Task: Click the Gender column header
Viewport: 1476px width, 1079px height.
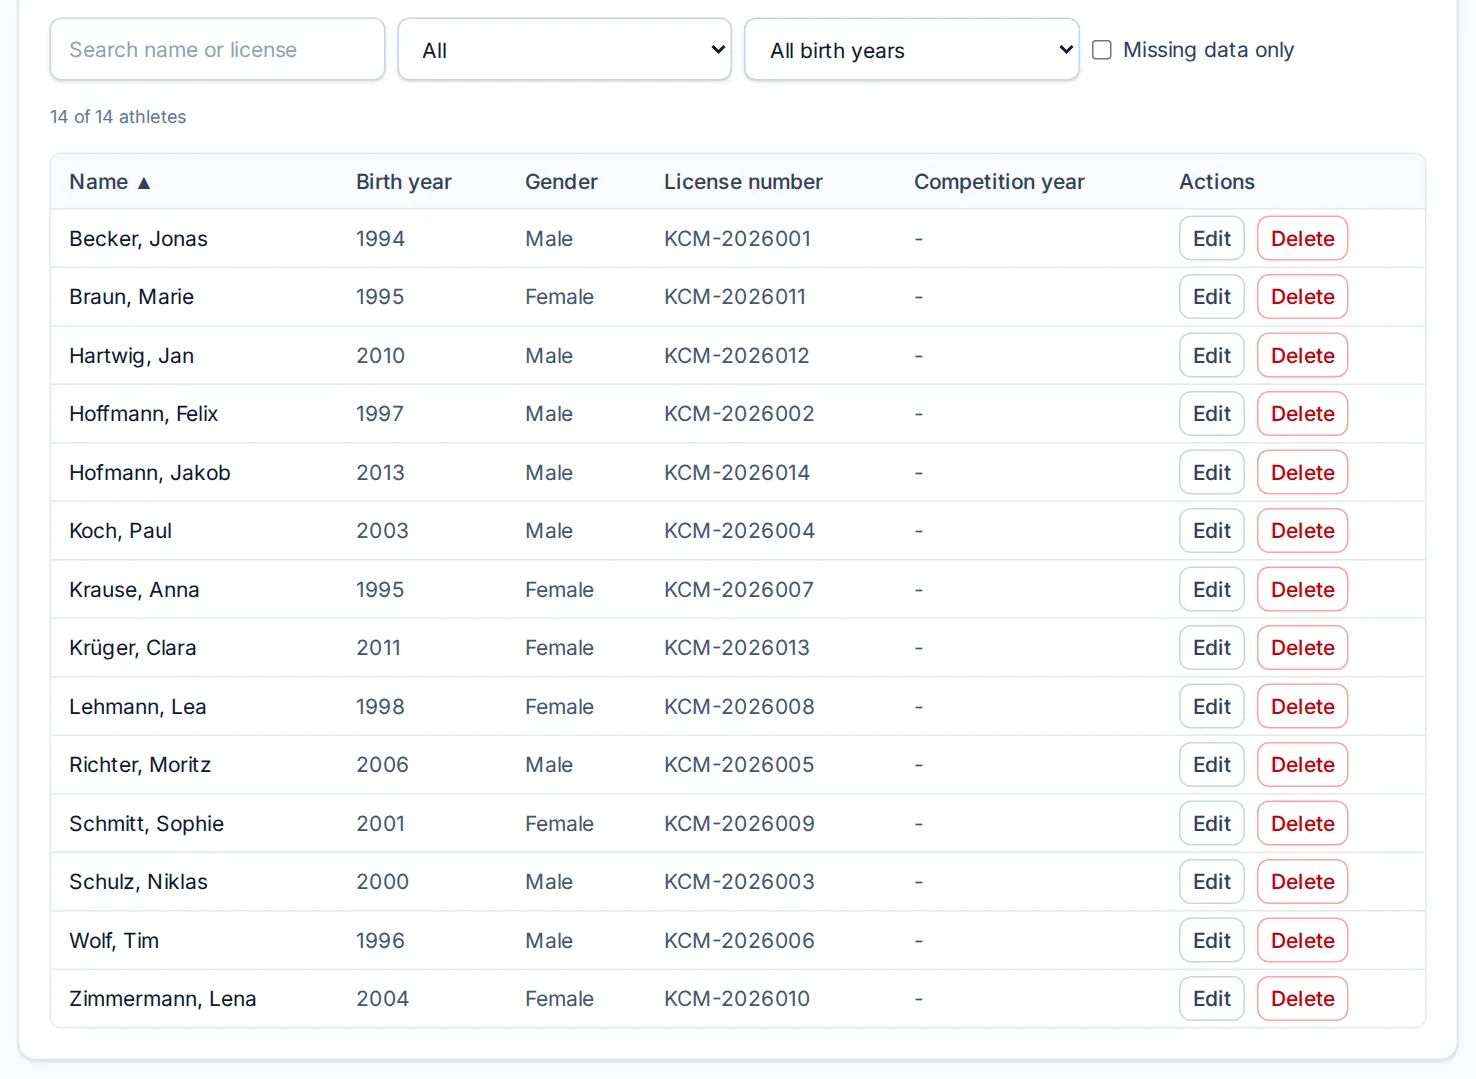Action: point(561,182)
